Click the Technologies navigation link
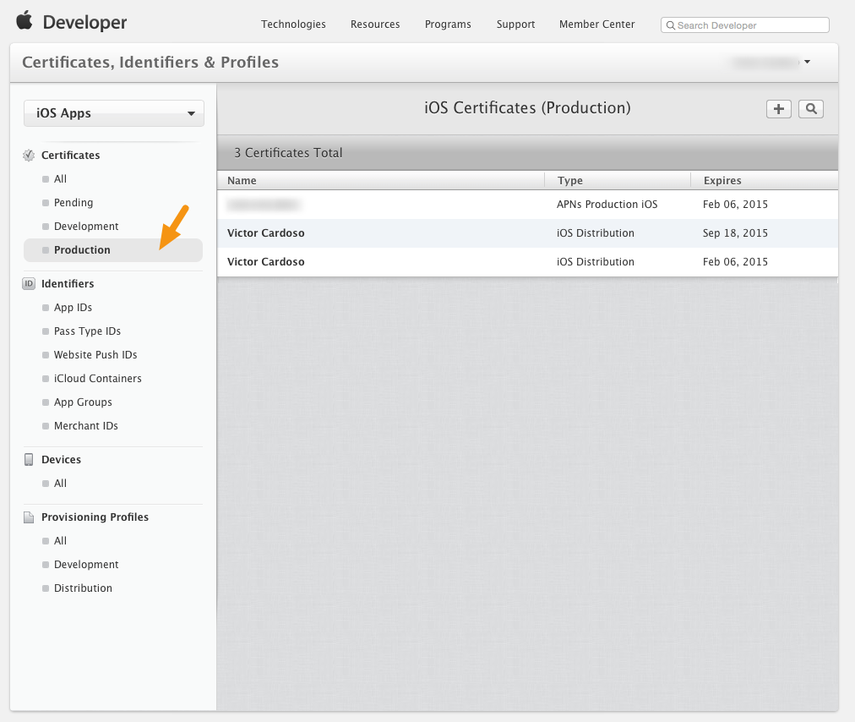Screen dimensions: 855x722 coord(293,24)
